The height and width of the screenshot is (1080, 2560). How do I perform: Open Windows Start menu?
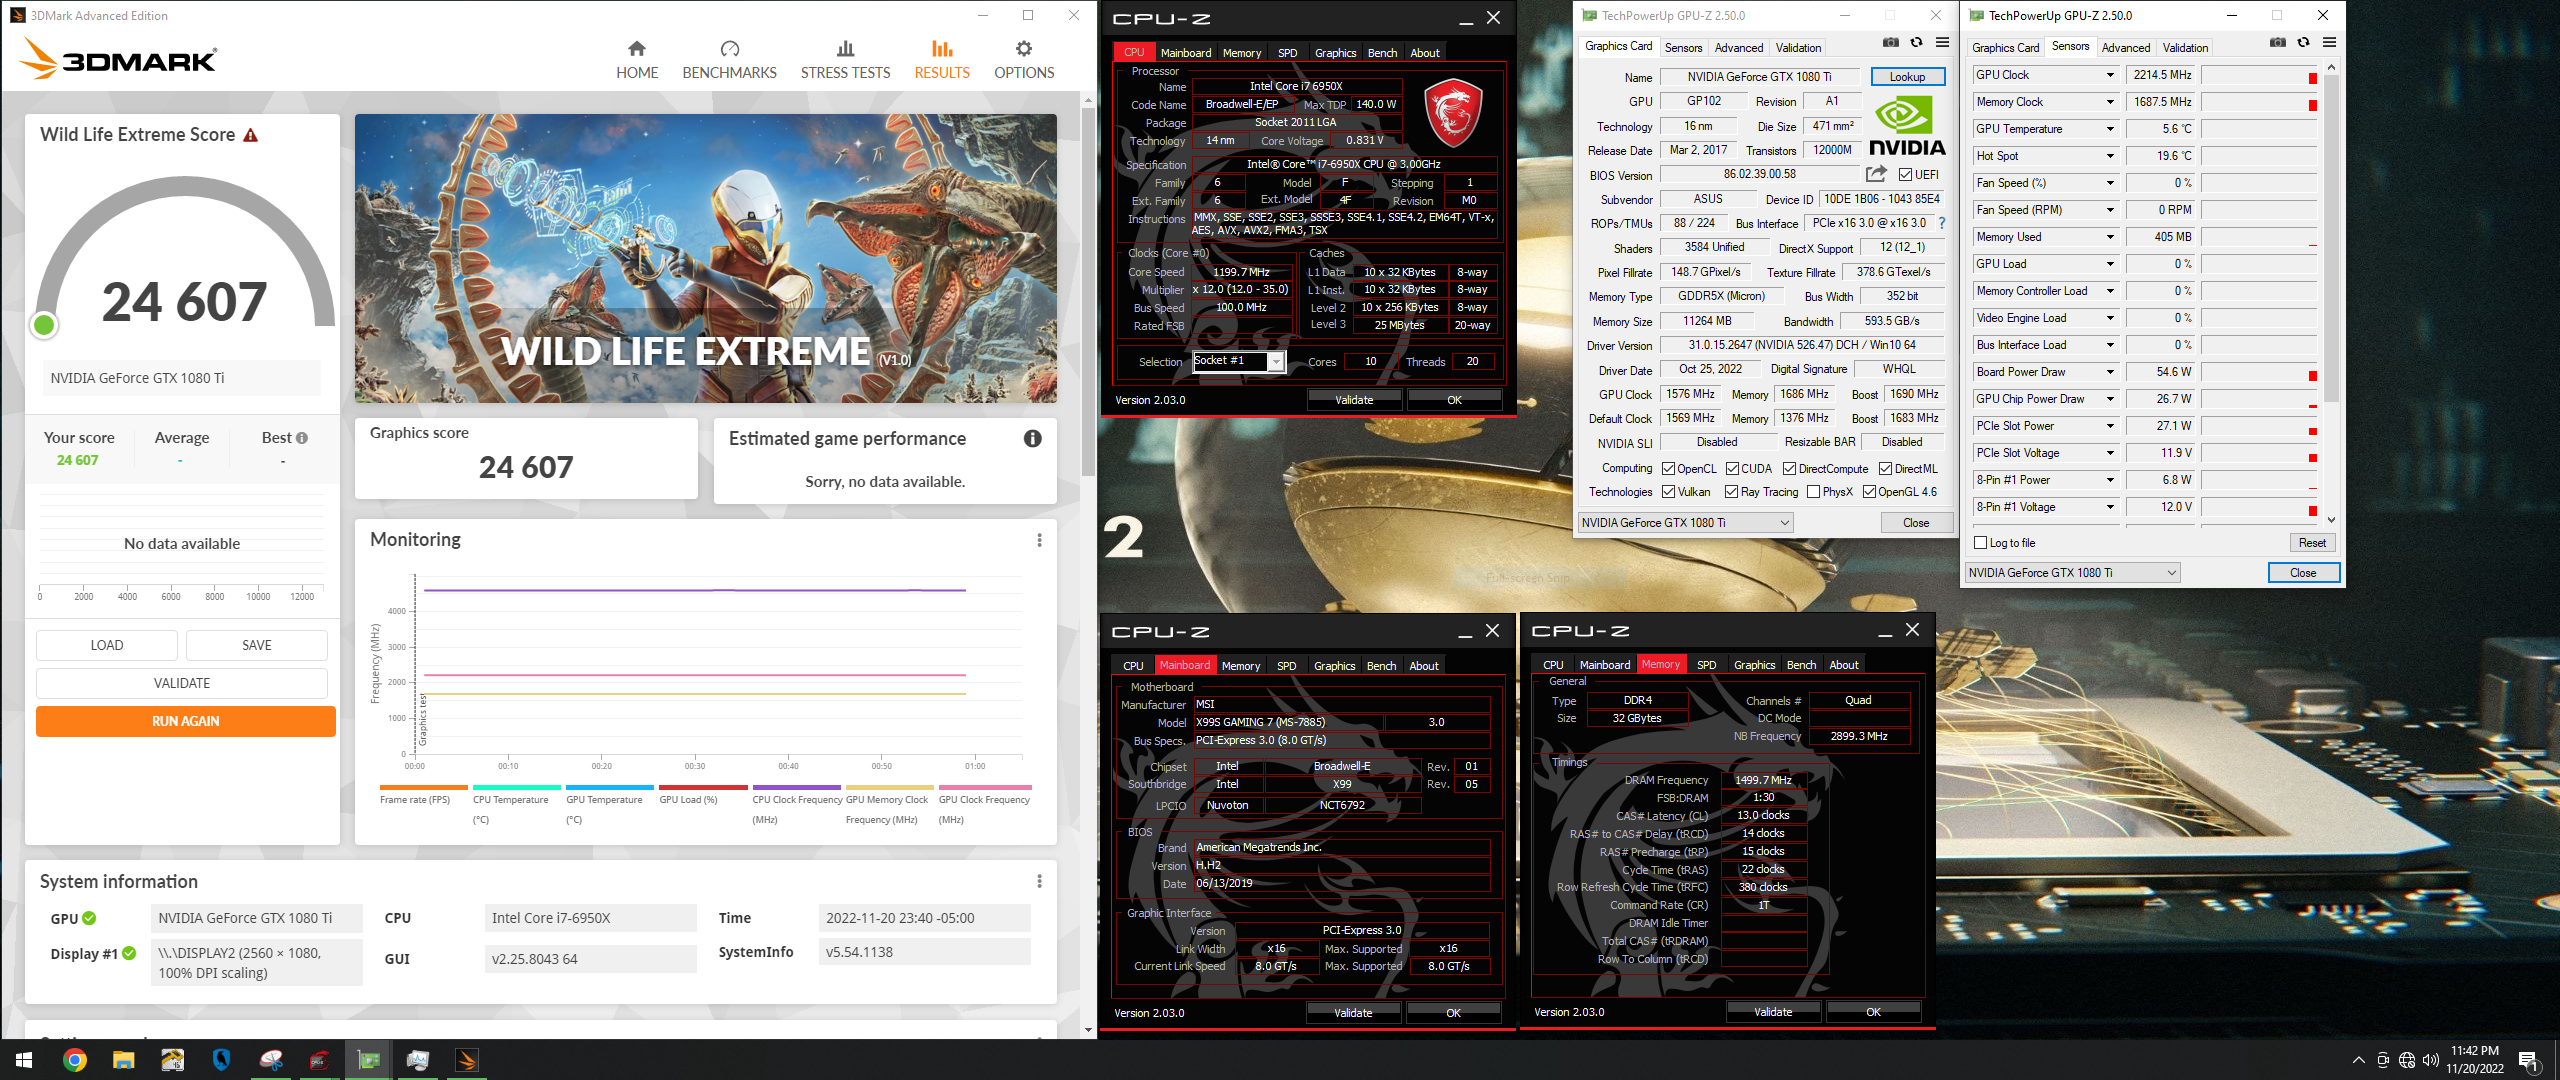(x=24, y=1060)
